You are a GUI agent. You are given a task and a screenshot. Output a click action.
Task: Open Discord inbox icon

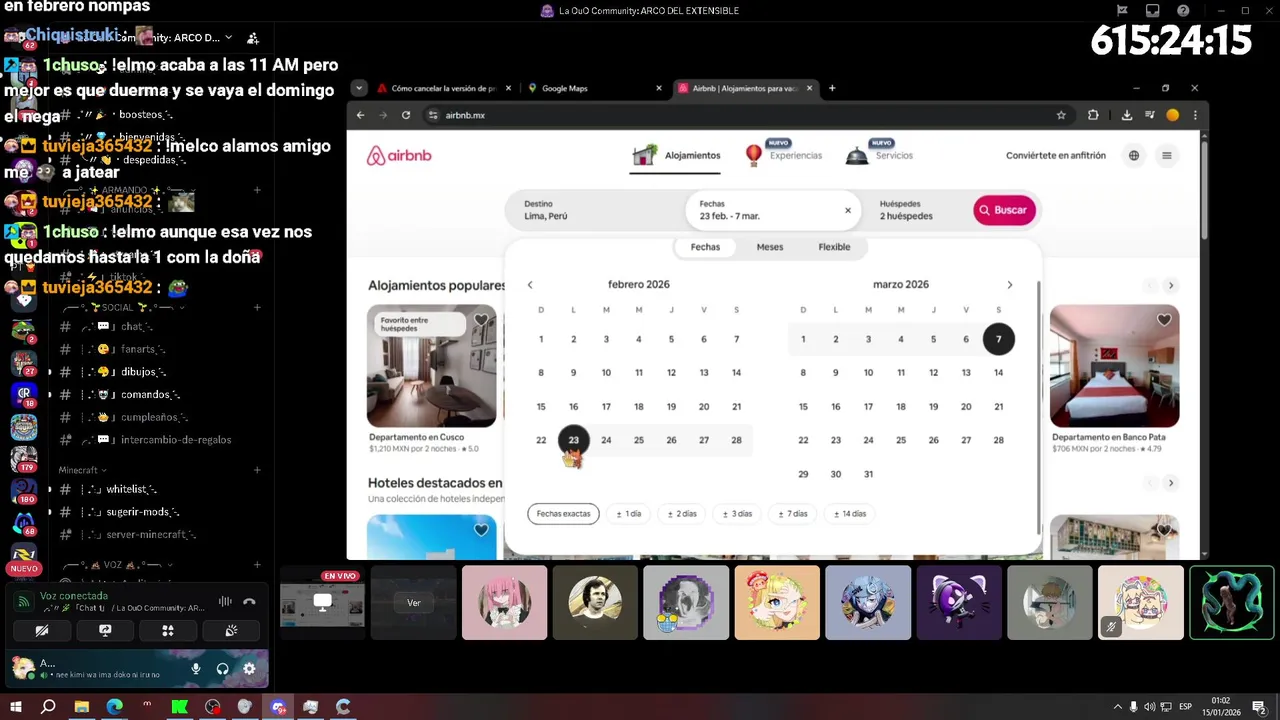[x=1153, y=11]
